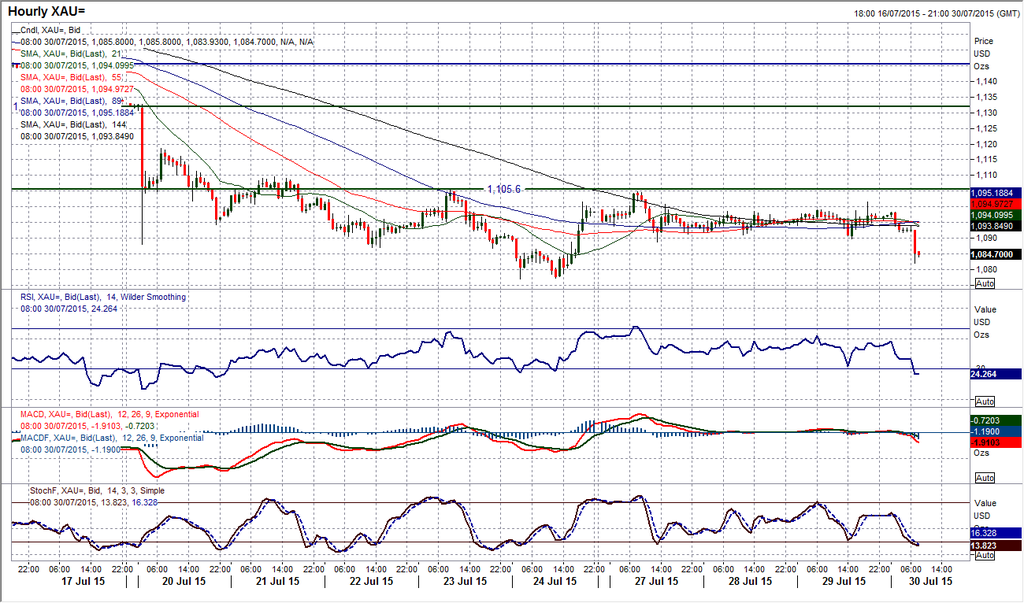Click the Auto button in the MACD panel

984,478
